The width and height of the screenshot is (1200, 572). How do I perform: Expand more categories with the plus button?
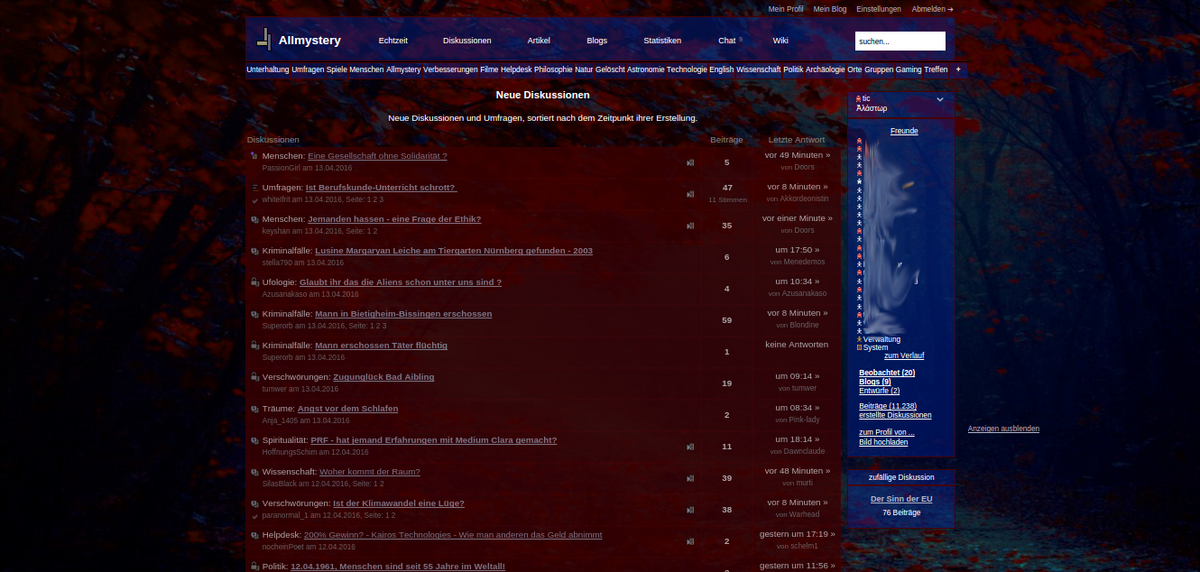tap(958, 69)
